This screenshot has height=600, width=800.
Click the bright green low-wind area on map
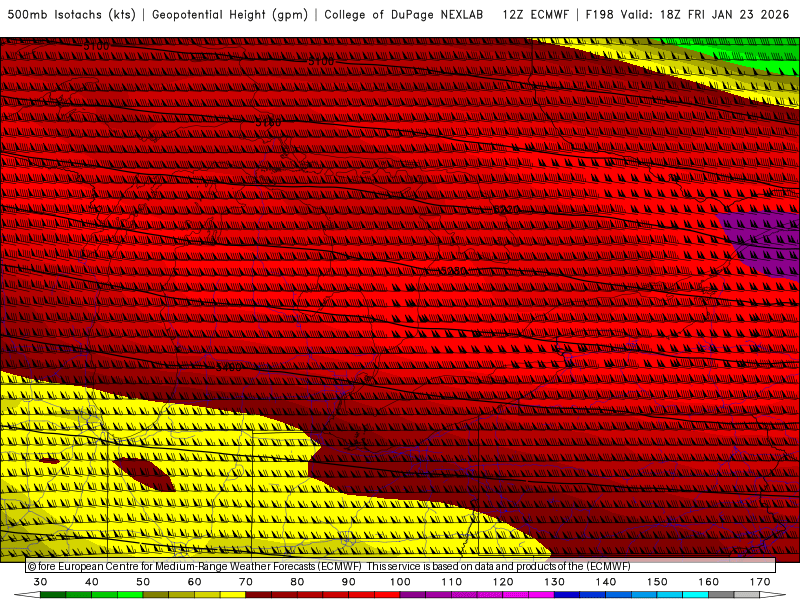[735, 56]
